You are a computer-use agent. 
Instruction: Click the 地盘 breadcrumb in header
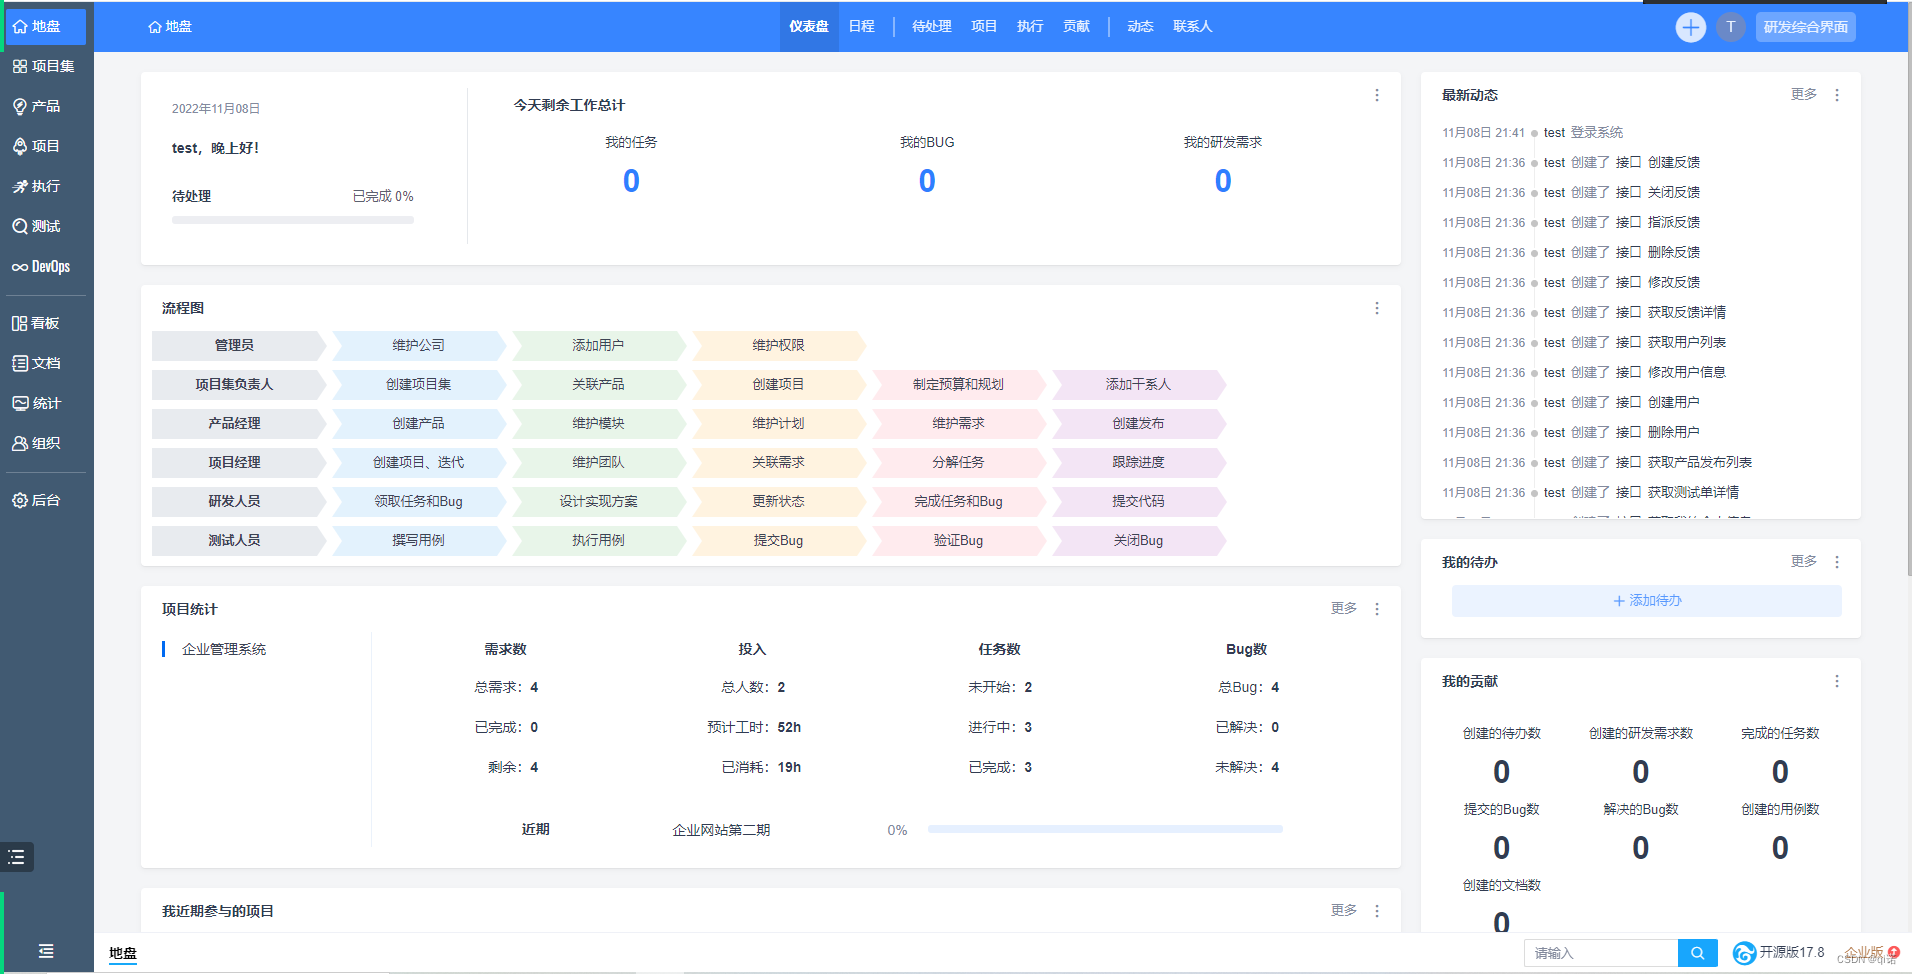pyautogui.click(x=170, y=27)
